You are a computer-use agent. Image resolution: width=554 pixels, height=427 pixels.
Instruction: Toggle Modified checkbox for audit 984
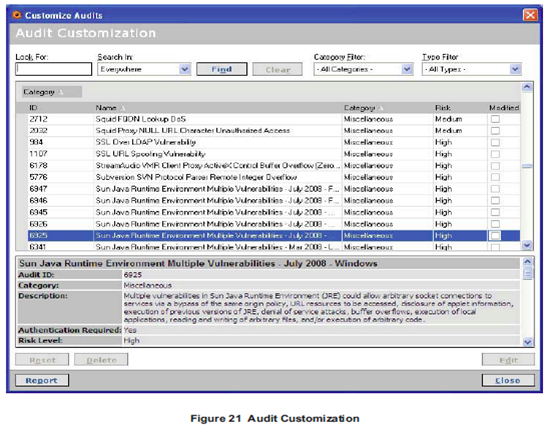pyautogui.click(x=495, y=142)
